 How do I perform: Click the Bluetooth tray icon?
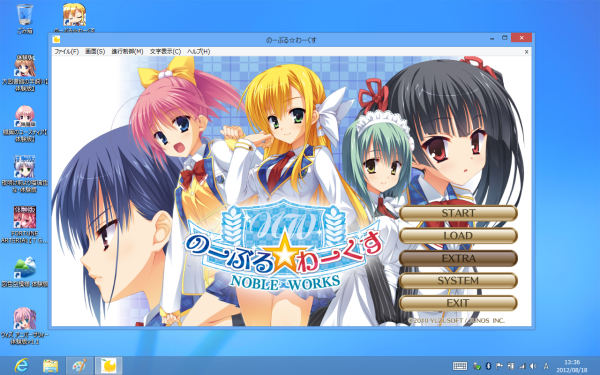click(488, 366)
